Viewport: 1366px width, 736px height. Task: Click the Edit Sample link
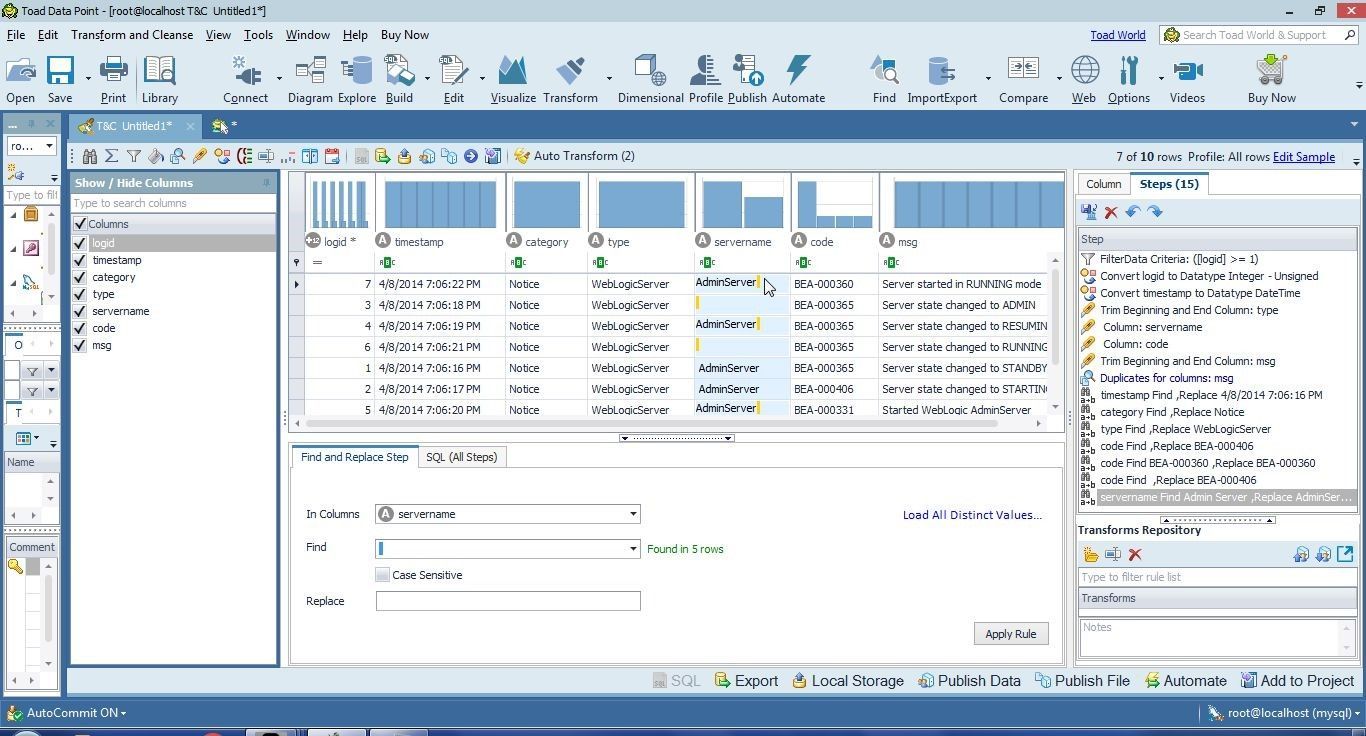[1304, 157]
